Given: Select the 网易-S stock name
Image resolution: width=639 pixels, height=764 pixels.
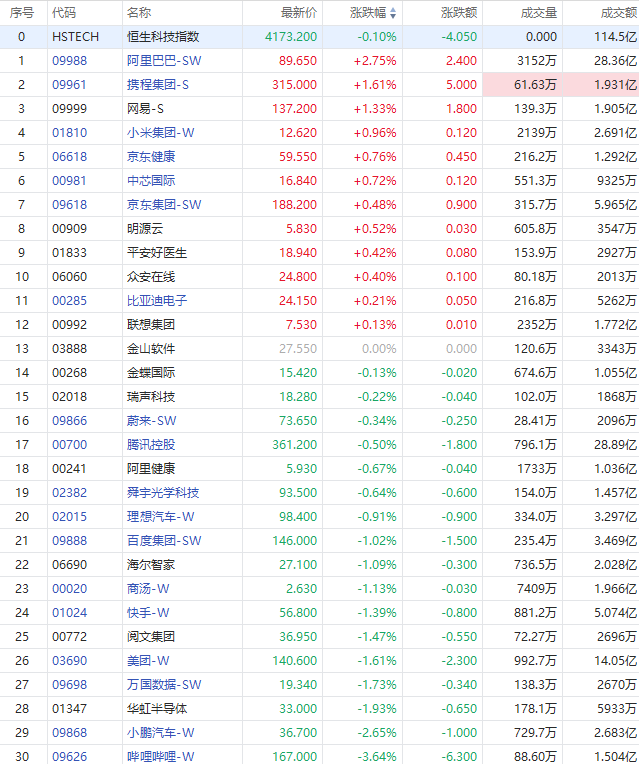Looking at the screenshot, I should (145, 108).
